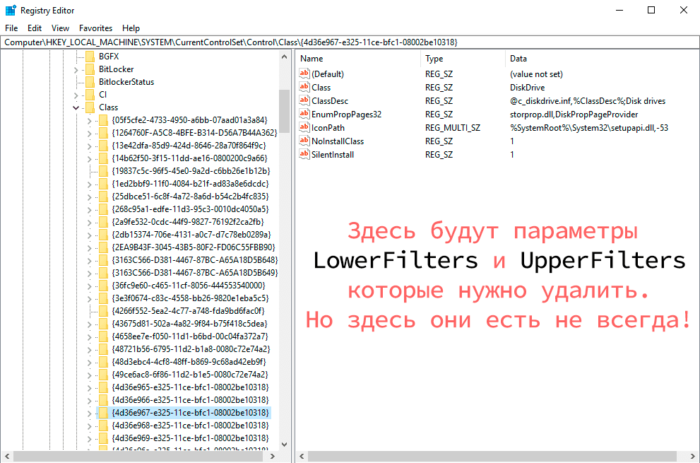
Task: Click the REG_MULTI_SZ type cell
Action: point(453,128)
